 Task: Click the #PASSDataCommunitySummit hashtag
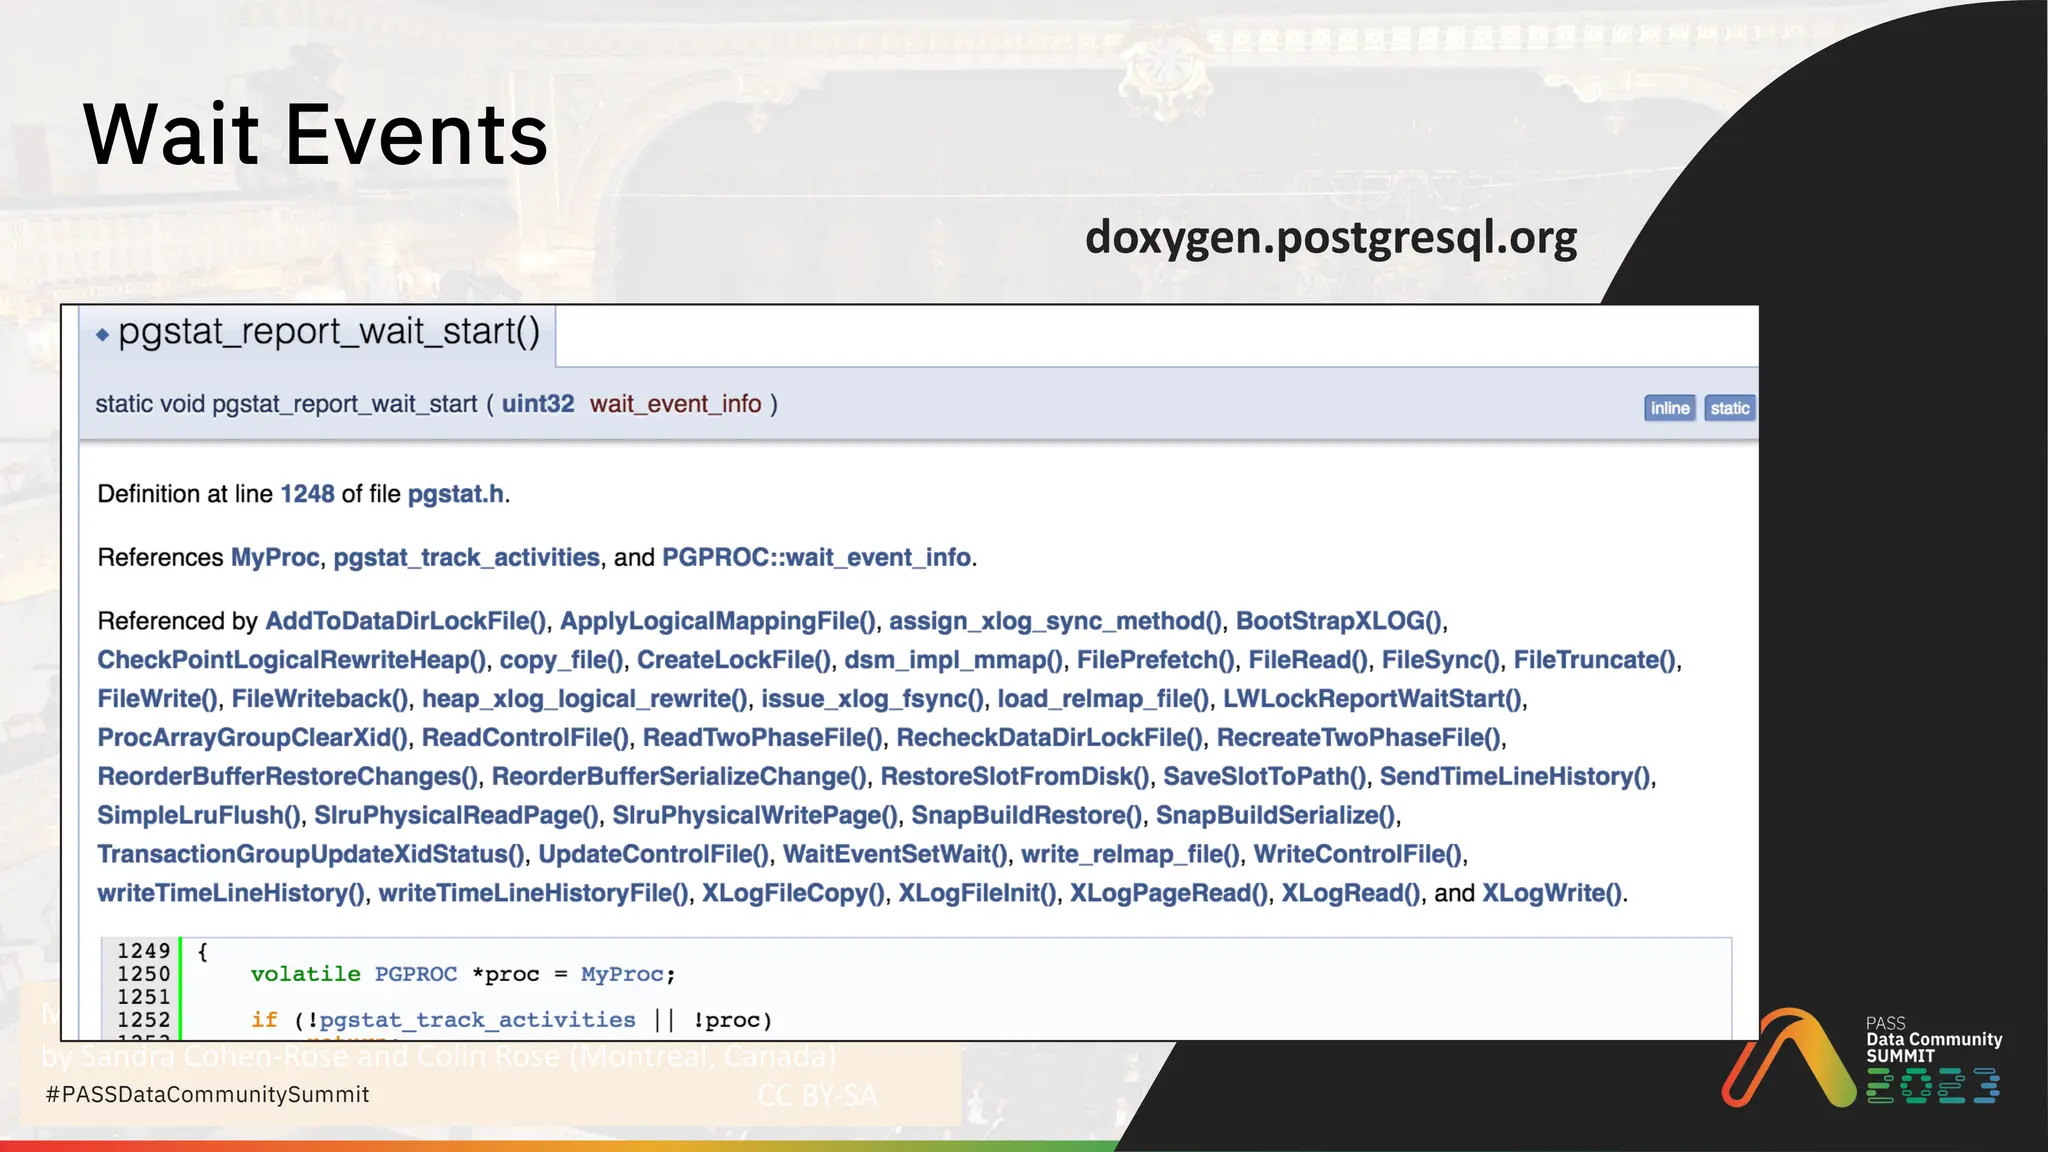tap(208, 1095)
